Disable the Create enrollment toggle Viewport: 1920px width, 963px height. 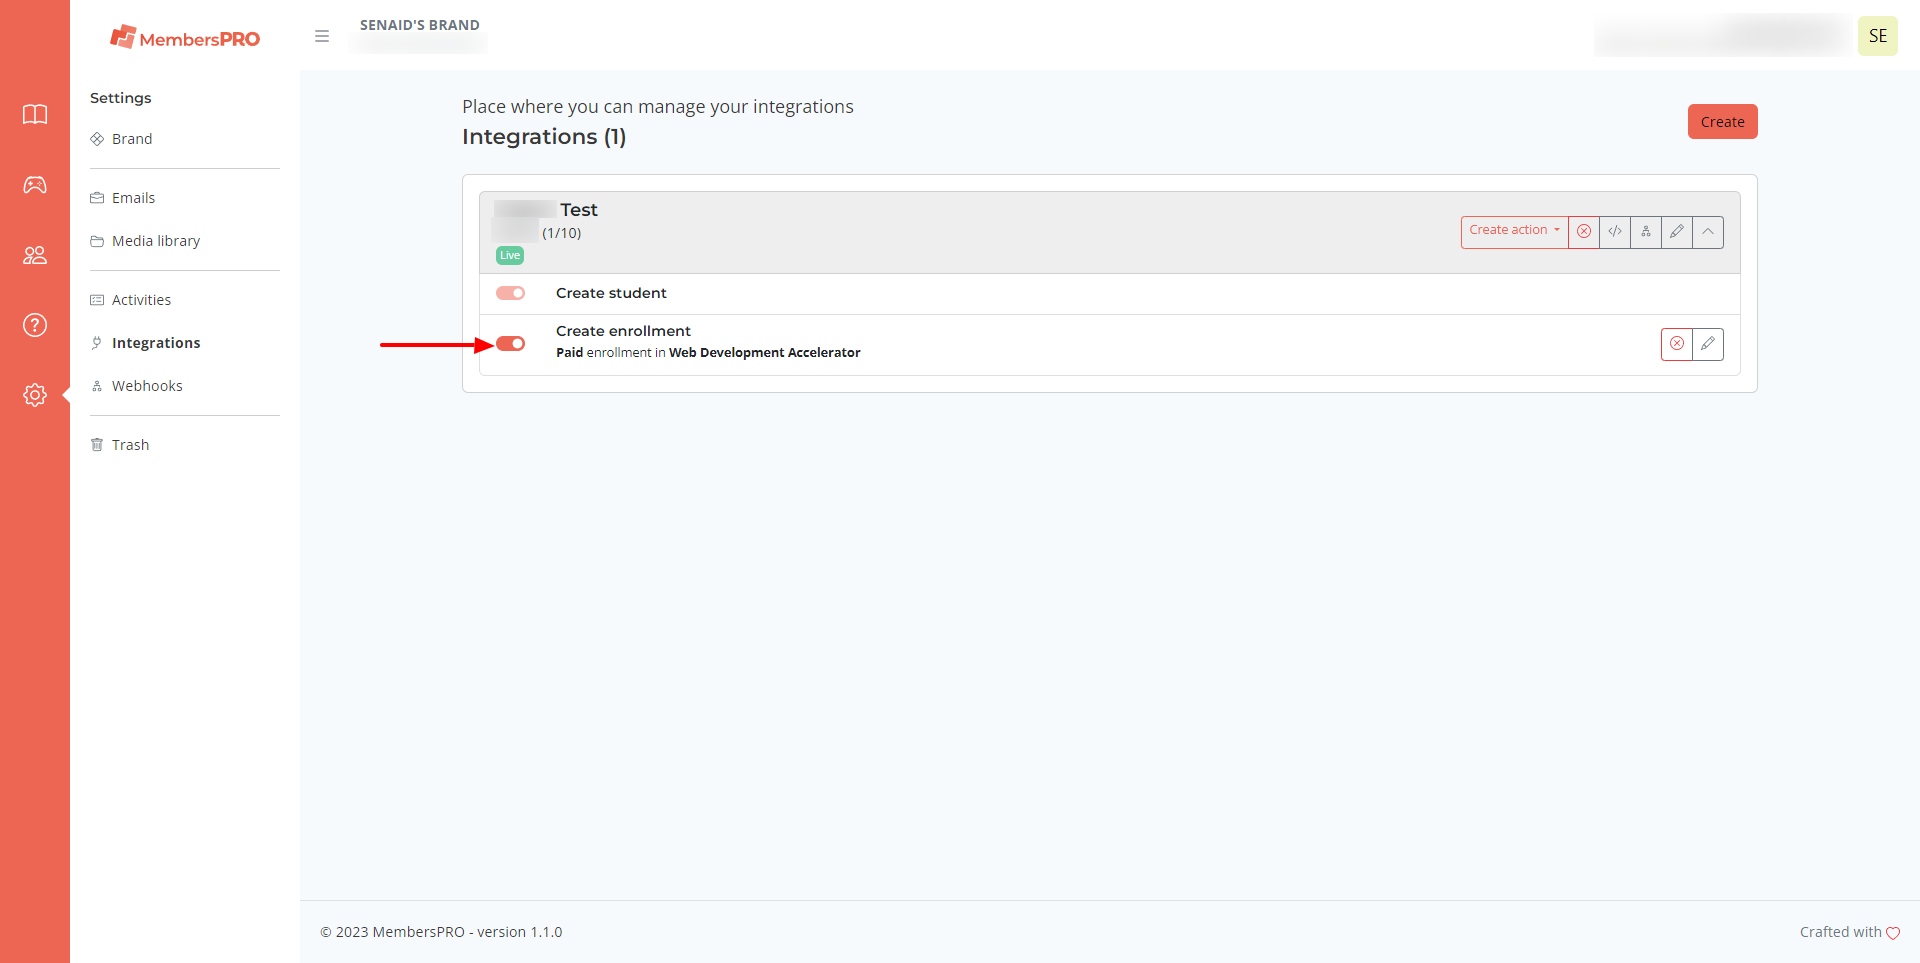coord(510,344)
